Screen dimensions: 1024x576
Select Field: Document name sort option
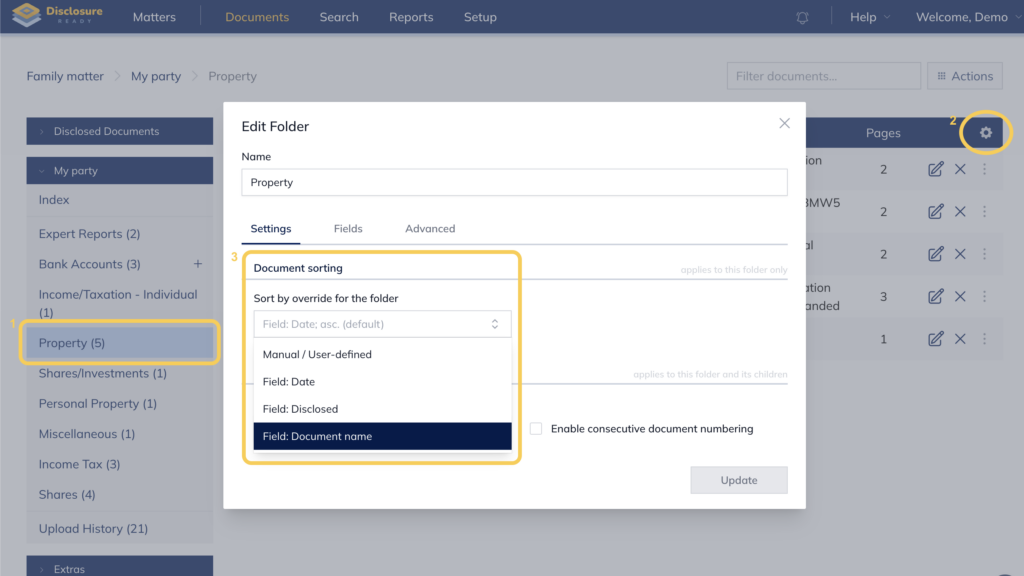[x=382, y=436]
